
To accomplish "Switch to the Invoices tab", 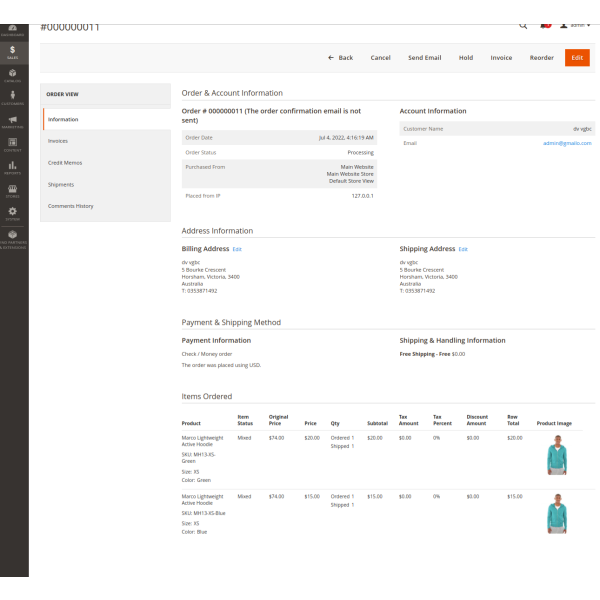I will 58,141.
